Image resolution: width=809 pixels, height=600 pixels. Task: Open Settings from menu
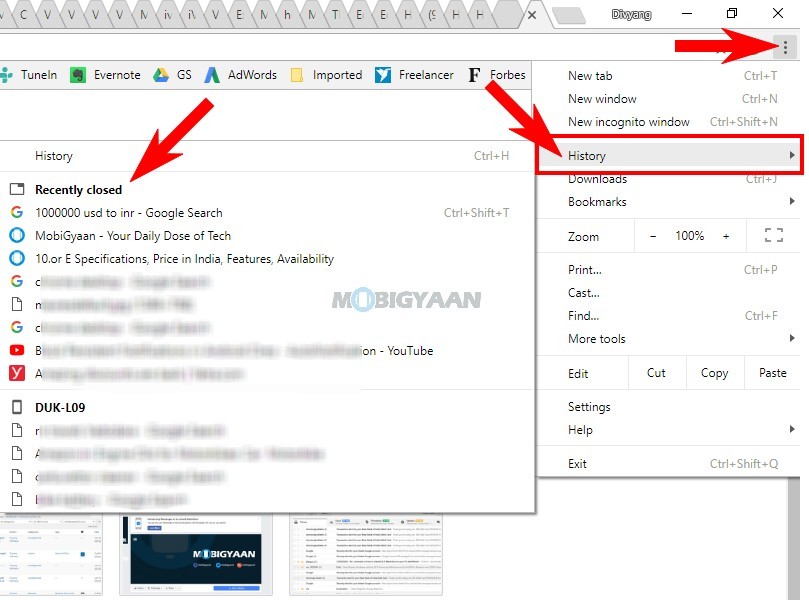(669, 407)
